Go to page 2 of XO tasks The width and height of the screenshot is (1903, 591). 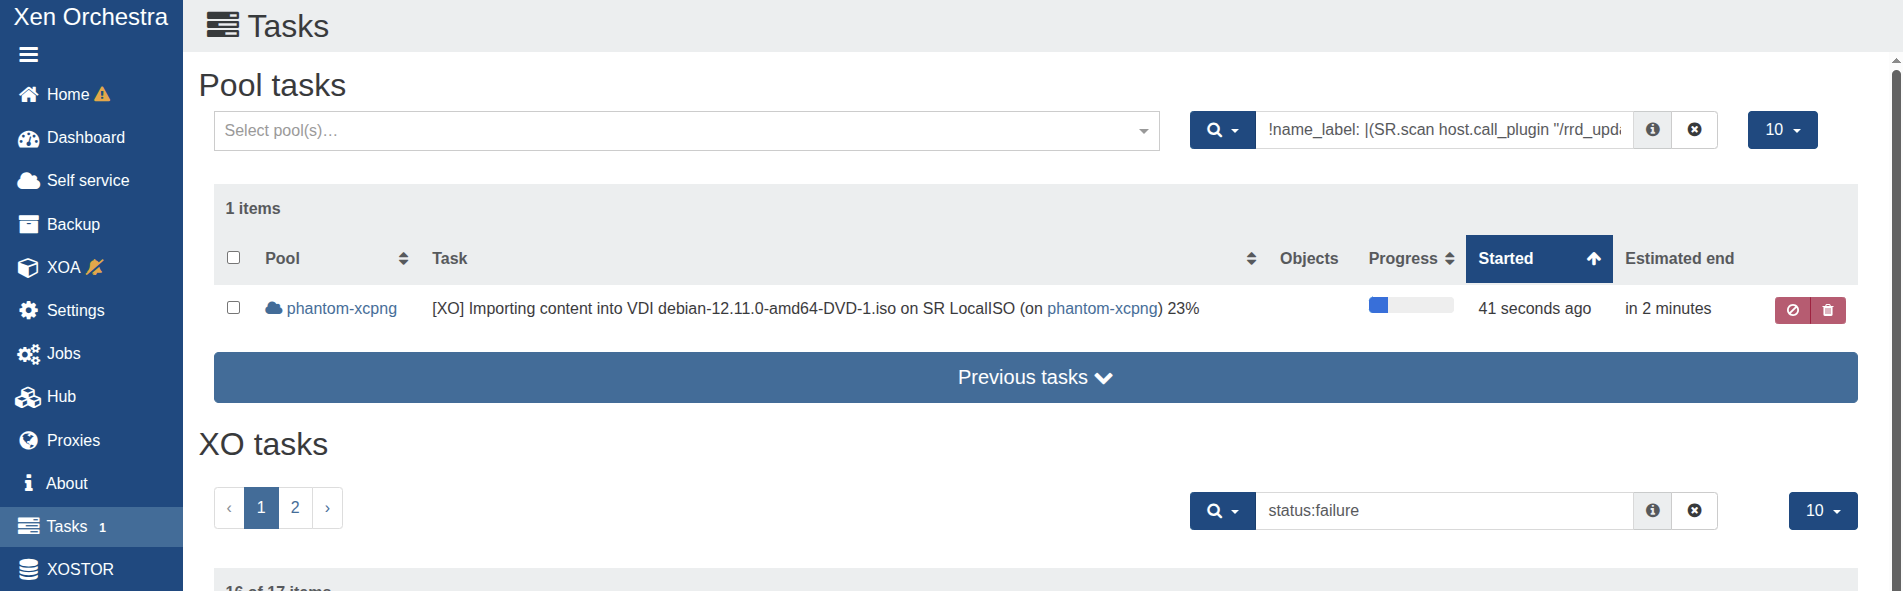[295, 508]
